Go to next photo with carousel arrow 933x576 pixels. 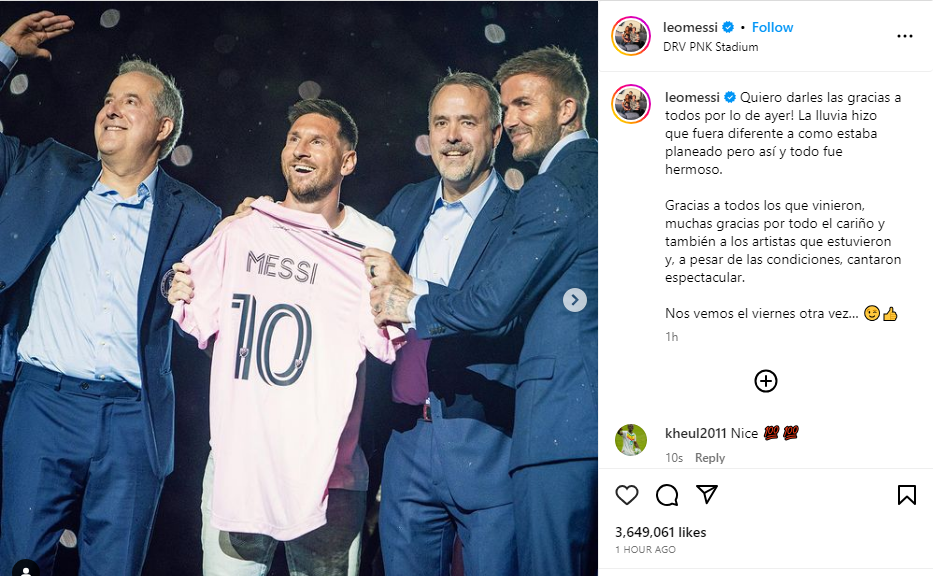(575, 300)
